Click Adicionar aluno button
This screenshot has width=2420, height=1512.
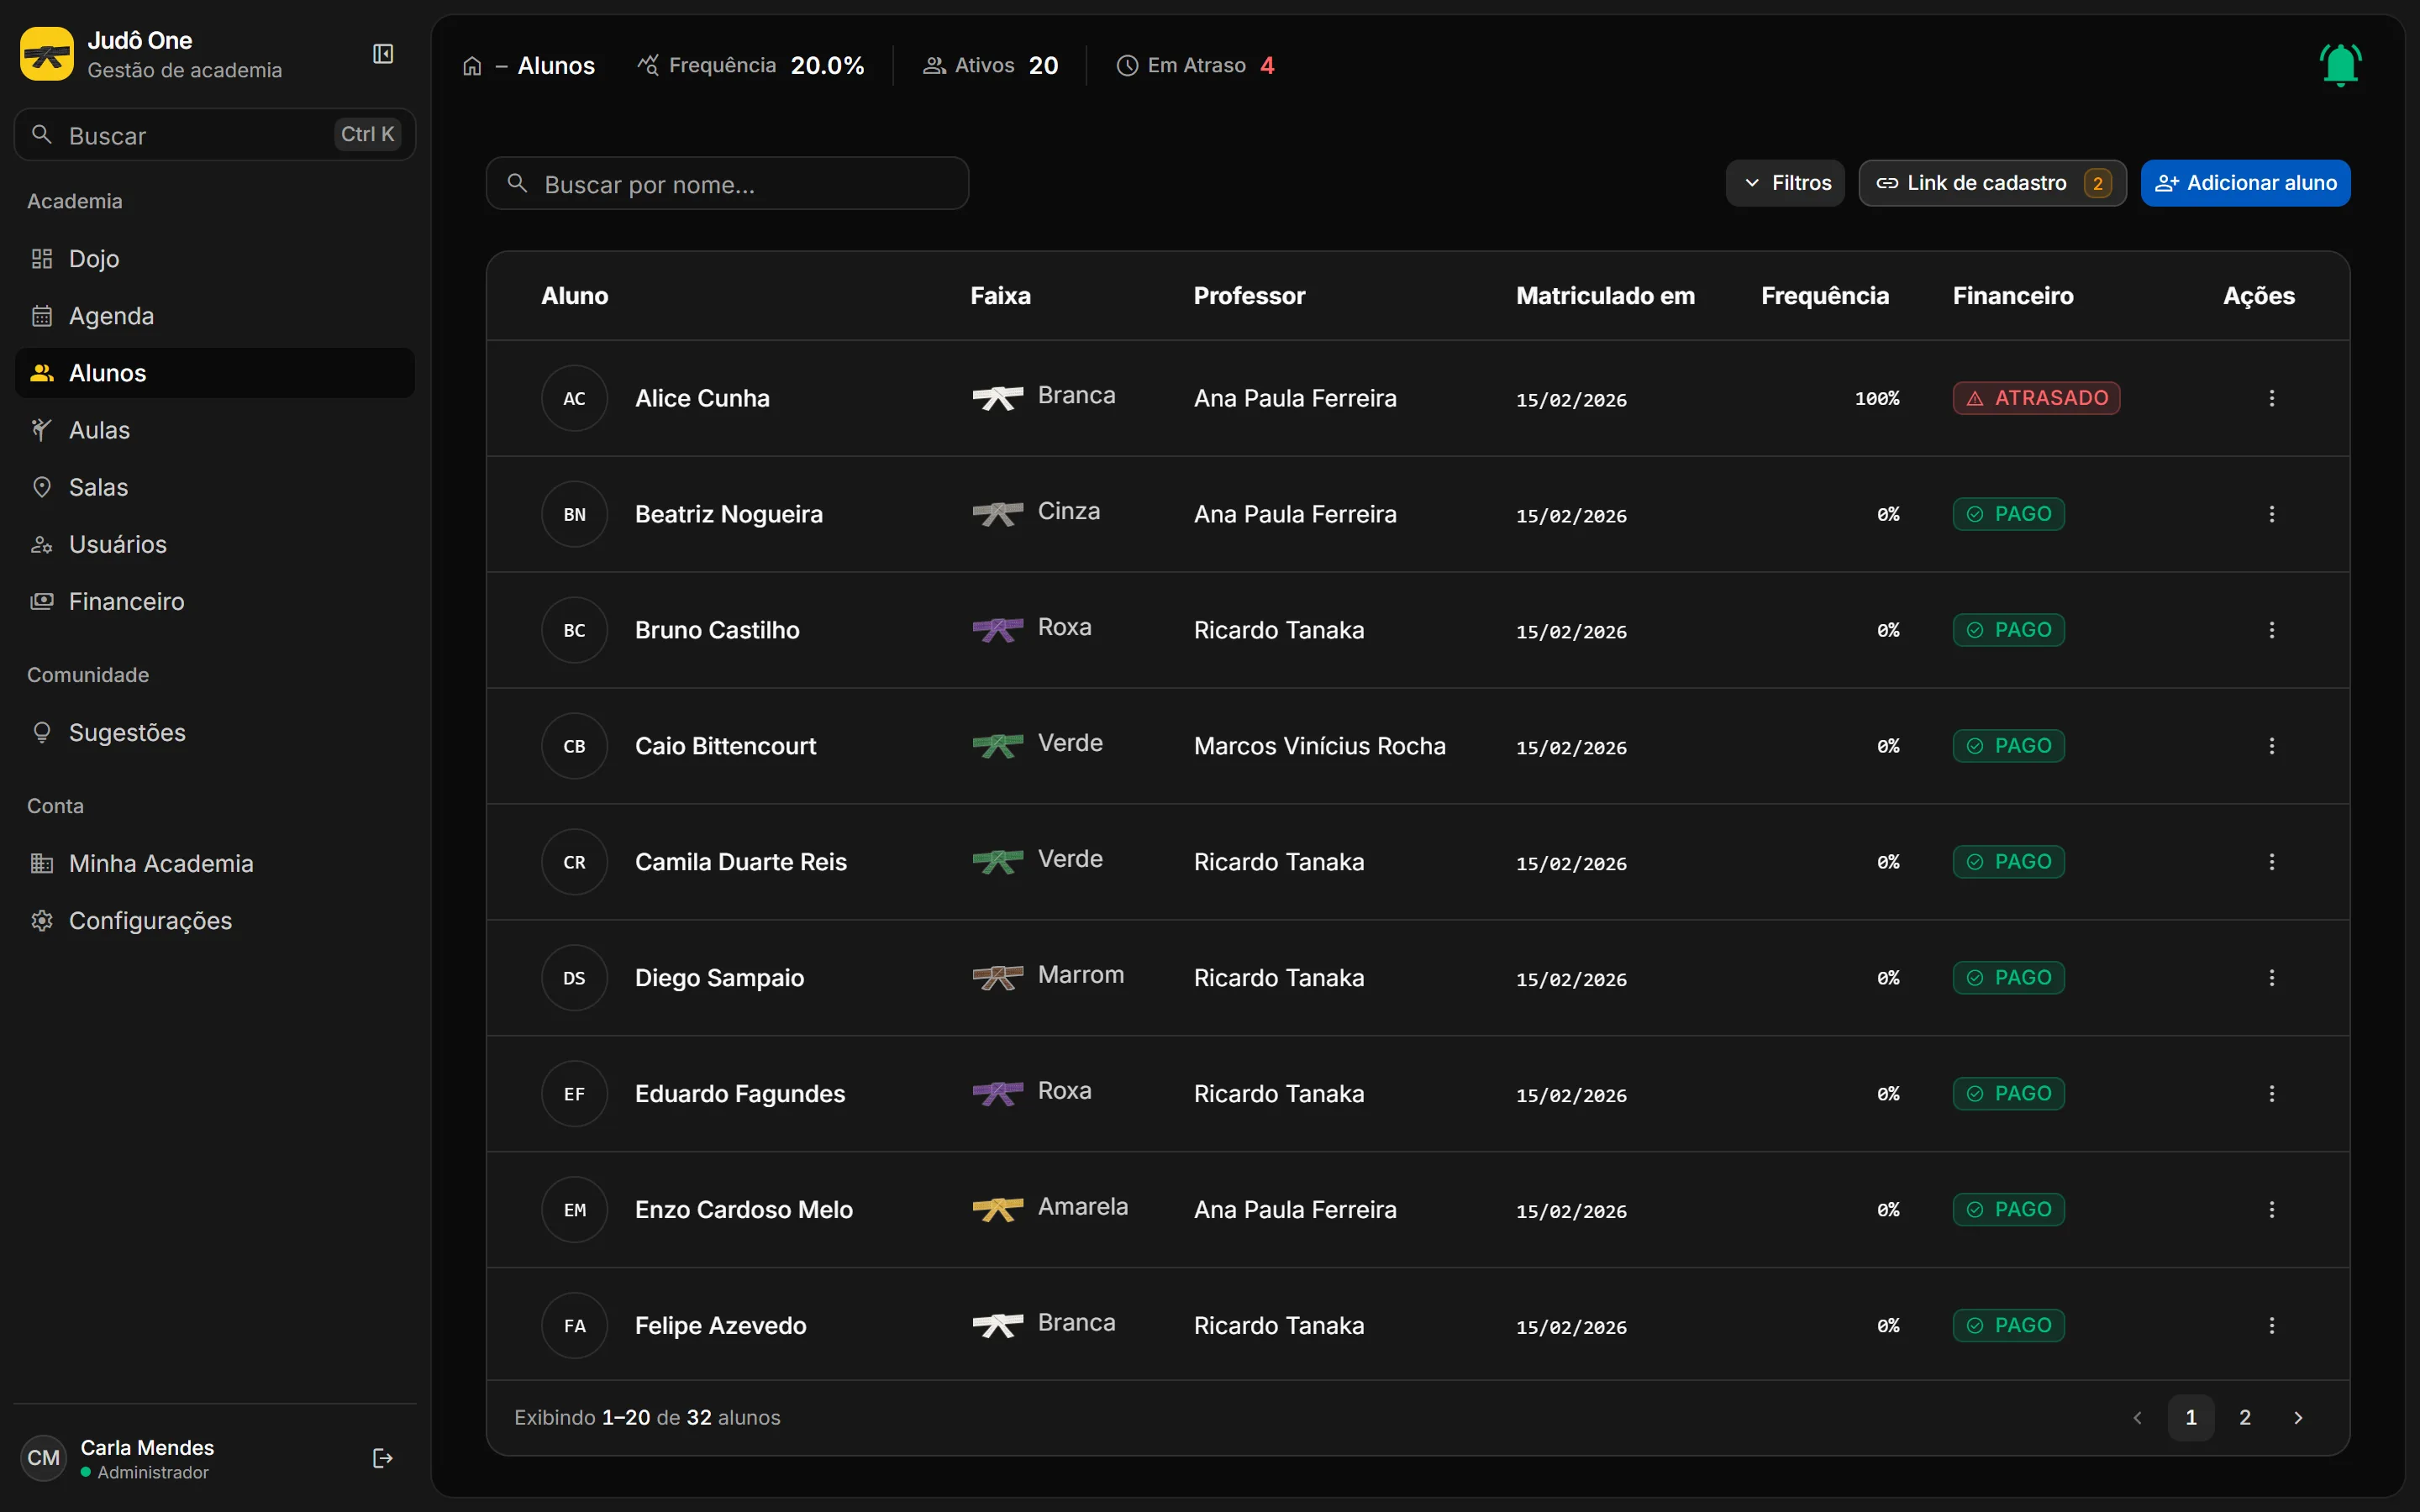click(2245, 183)
